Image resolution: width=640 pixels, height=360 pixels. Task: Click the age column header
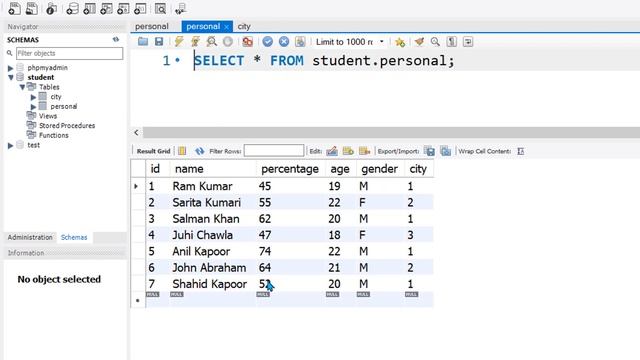[x=340, y=169]
